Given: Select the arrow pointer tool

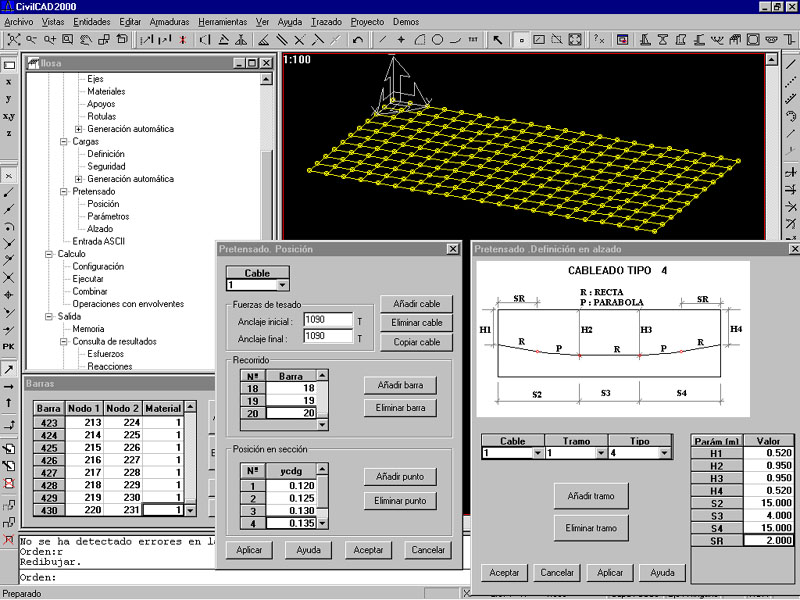Looking at the screenshot, I should pyautogui.click(x=497, y=40).
